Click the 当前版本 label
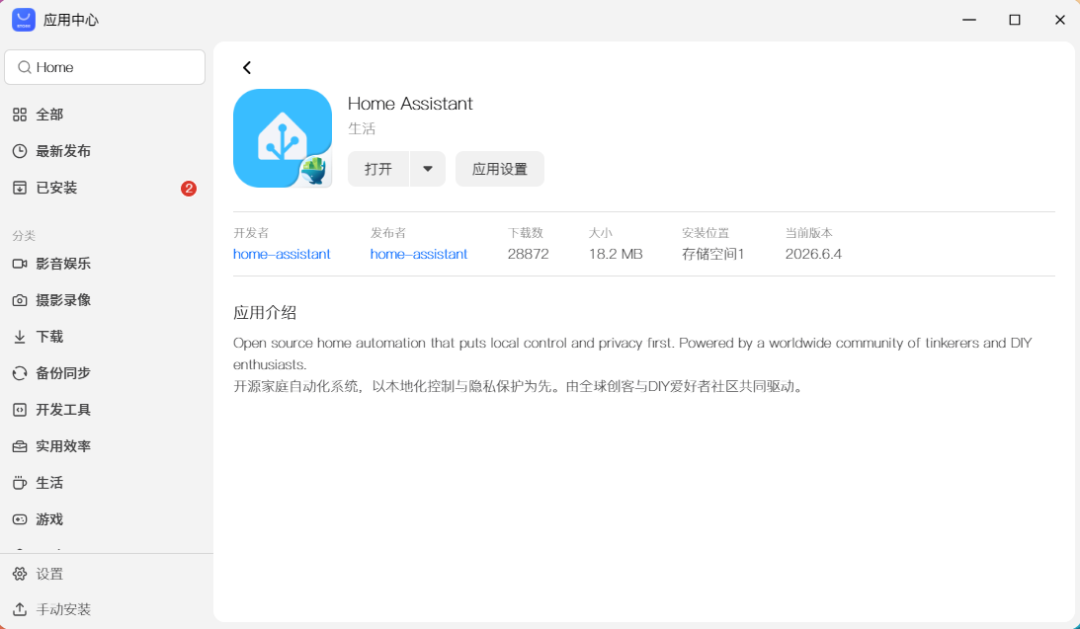This screenshot has width=1080, height=629. pyautogui.click(x=809, y=233)
